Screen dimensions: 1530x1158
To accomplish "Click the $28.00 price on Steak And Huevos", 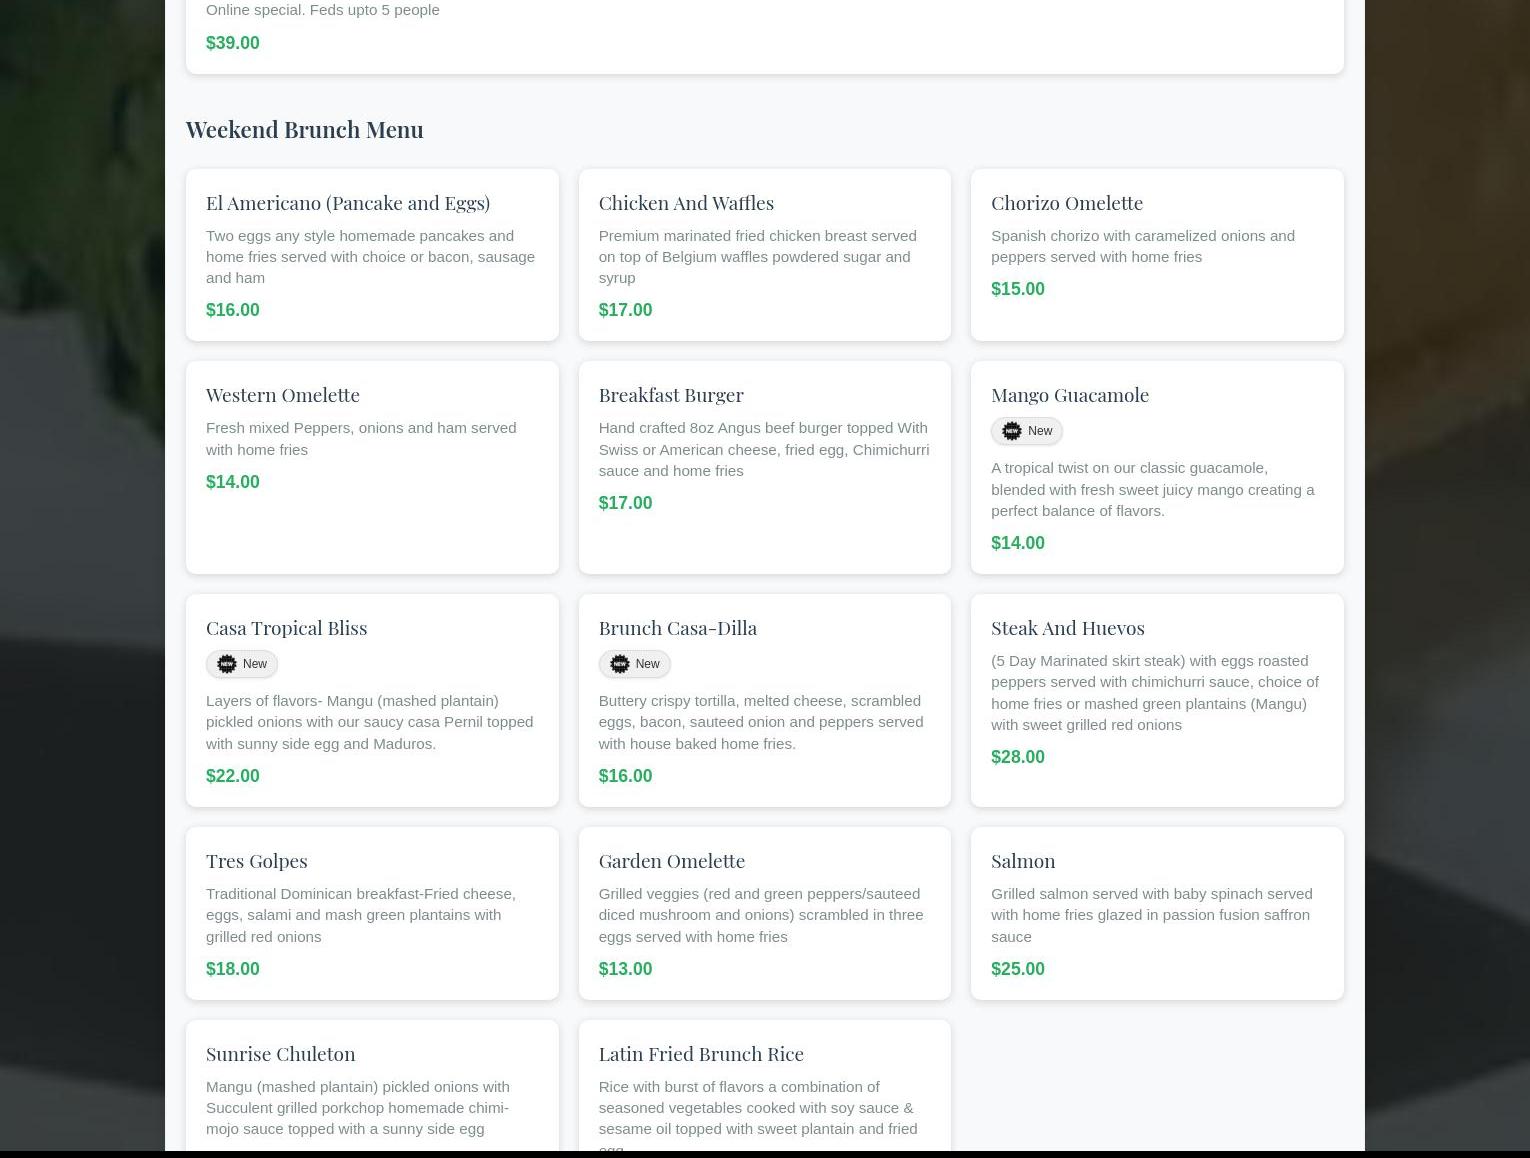I will tap(1017, 757).
